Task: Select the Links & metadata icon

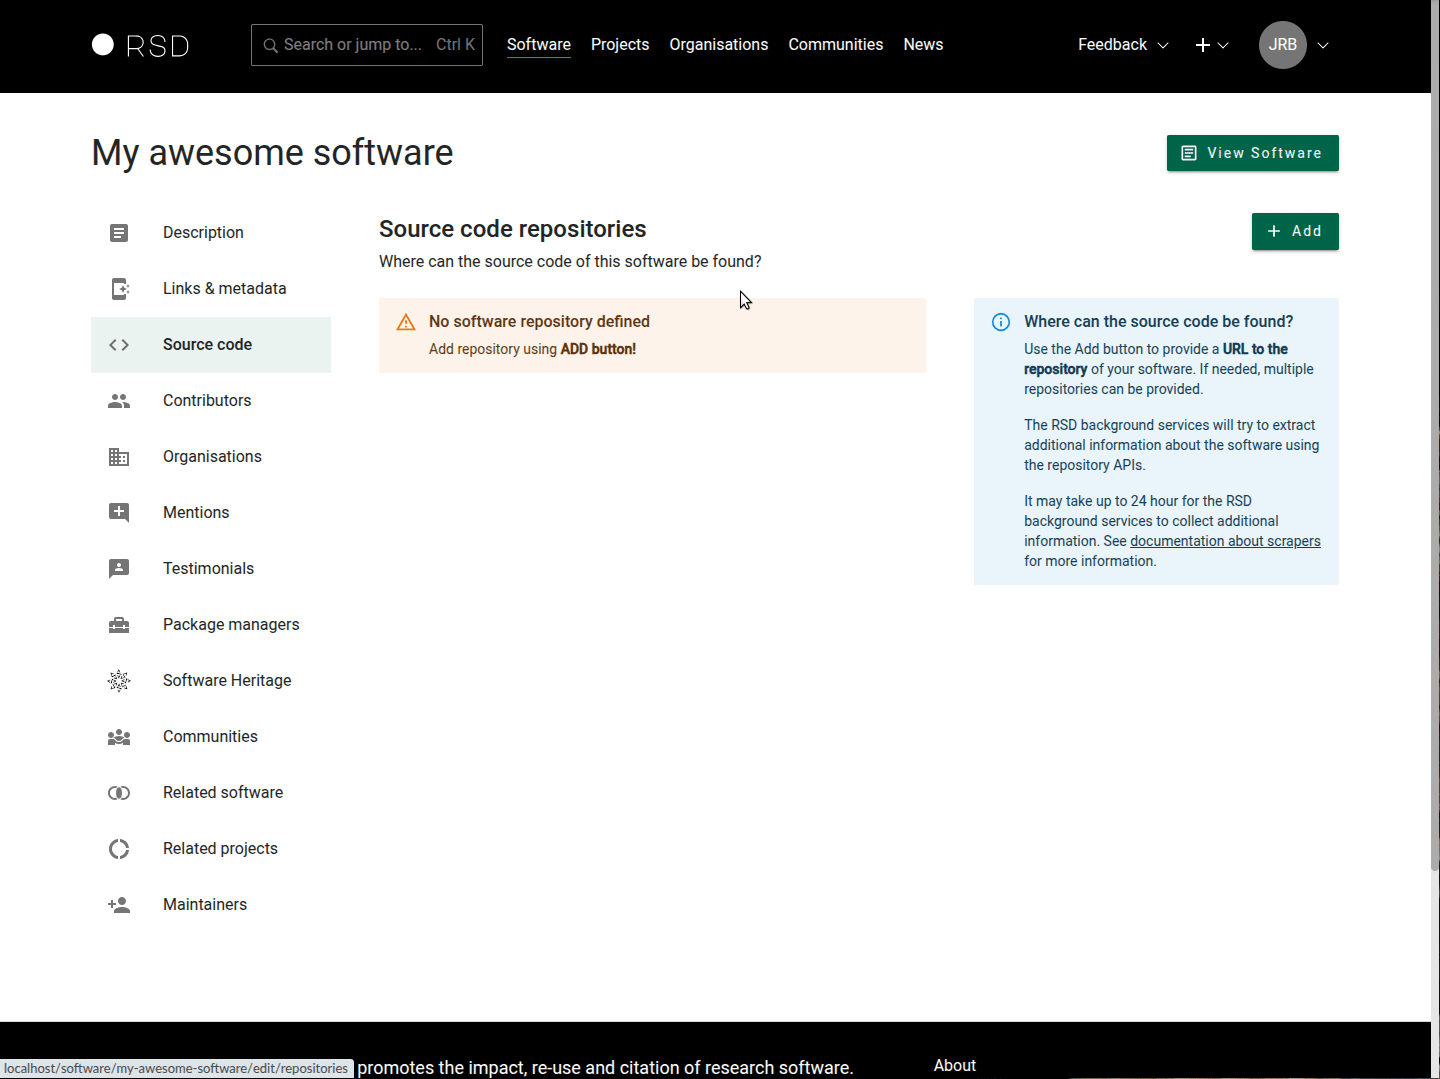Action: click(x=119, y=289)
